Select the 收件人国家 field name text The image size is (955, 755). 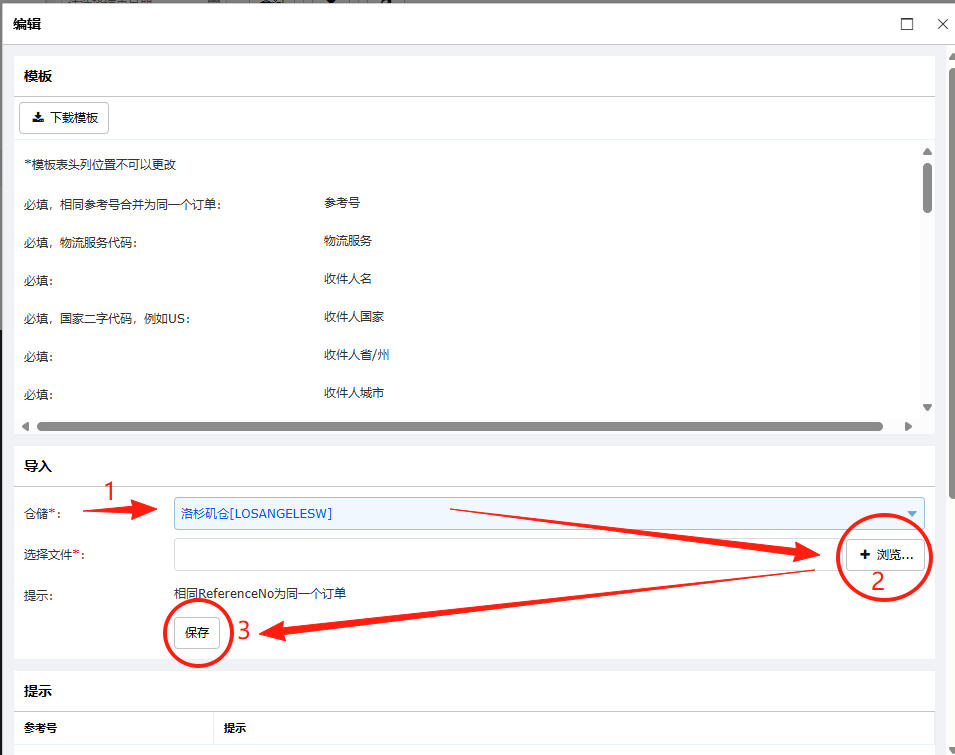pyautogui.click(x=353, y=317)
